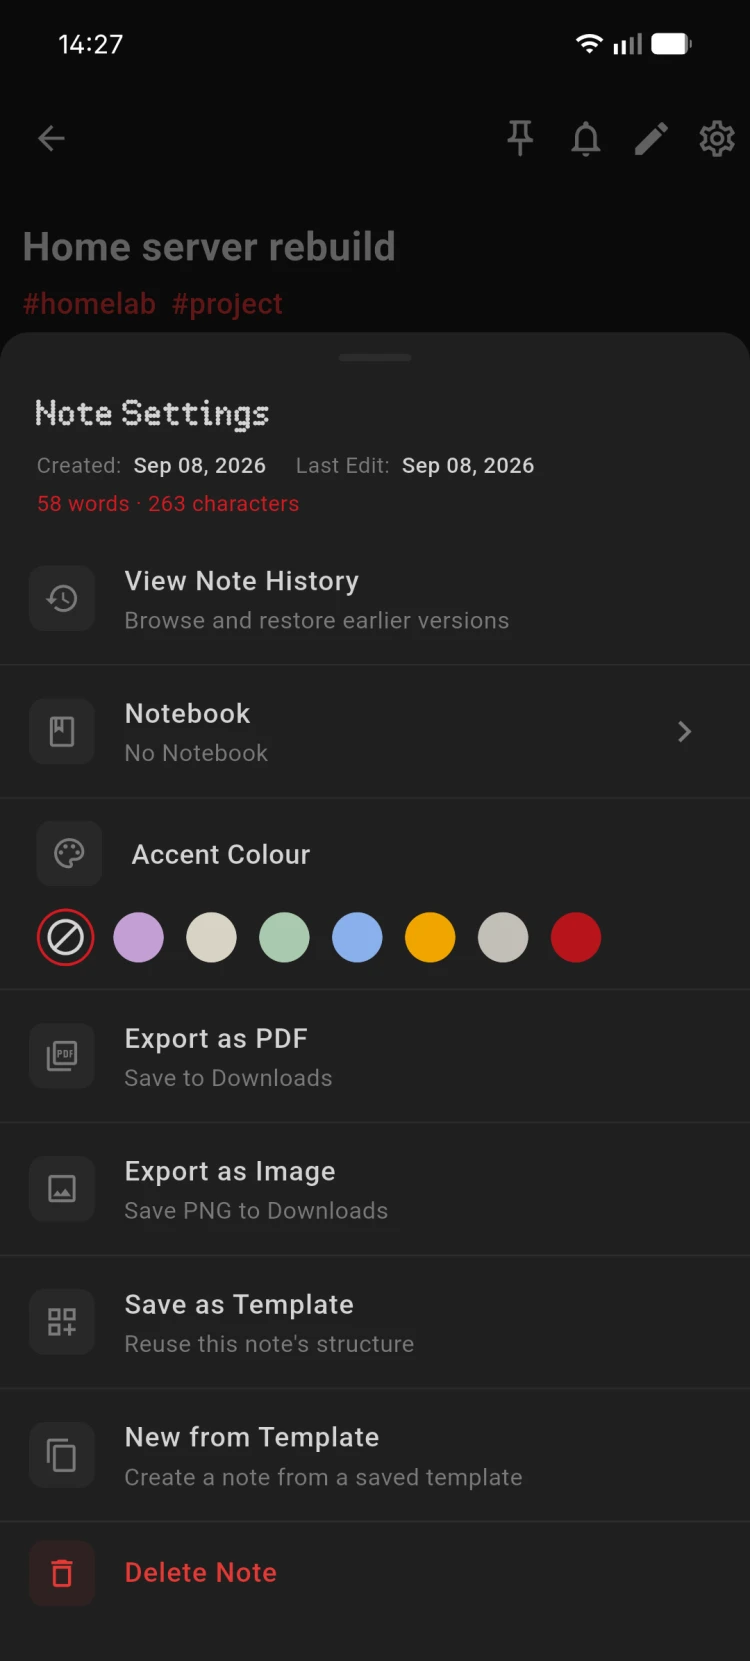This screenshot has height=1661, width=750.
Task: Choose Export as PDF
Action: coord(375,1056)
